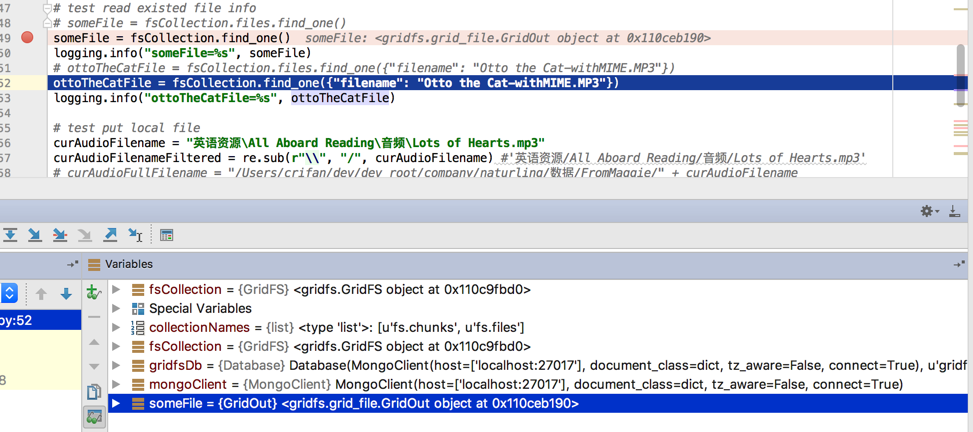Image resolution: width=973 pixels, height=432 pixels.
Task: Click the Run to Cursor icon
Action: [x=135, y=235]
